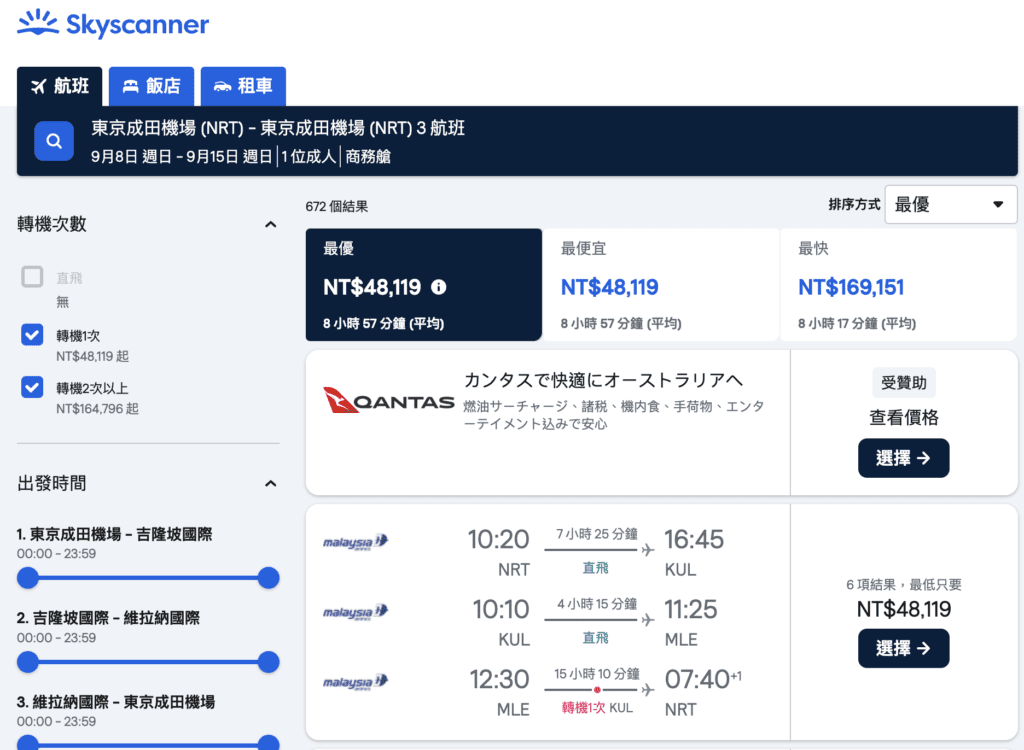Uncheck the 轉機2次以上 checkbox

pyautogui.click(x=32, y=387)
